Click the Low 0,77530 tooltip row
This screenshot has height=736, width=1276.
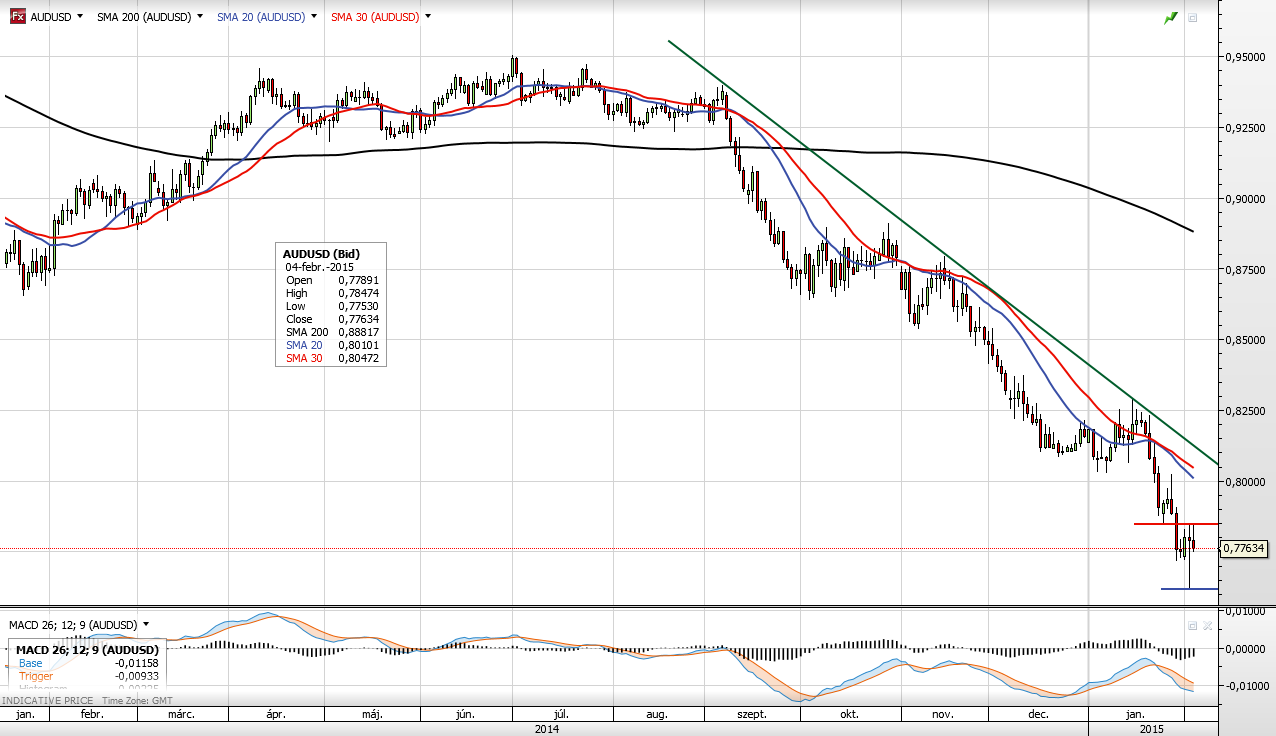click(x=331, y=306)
